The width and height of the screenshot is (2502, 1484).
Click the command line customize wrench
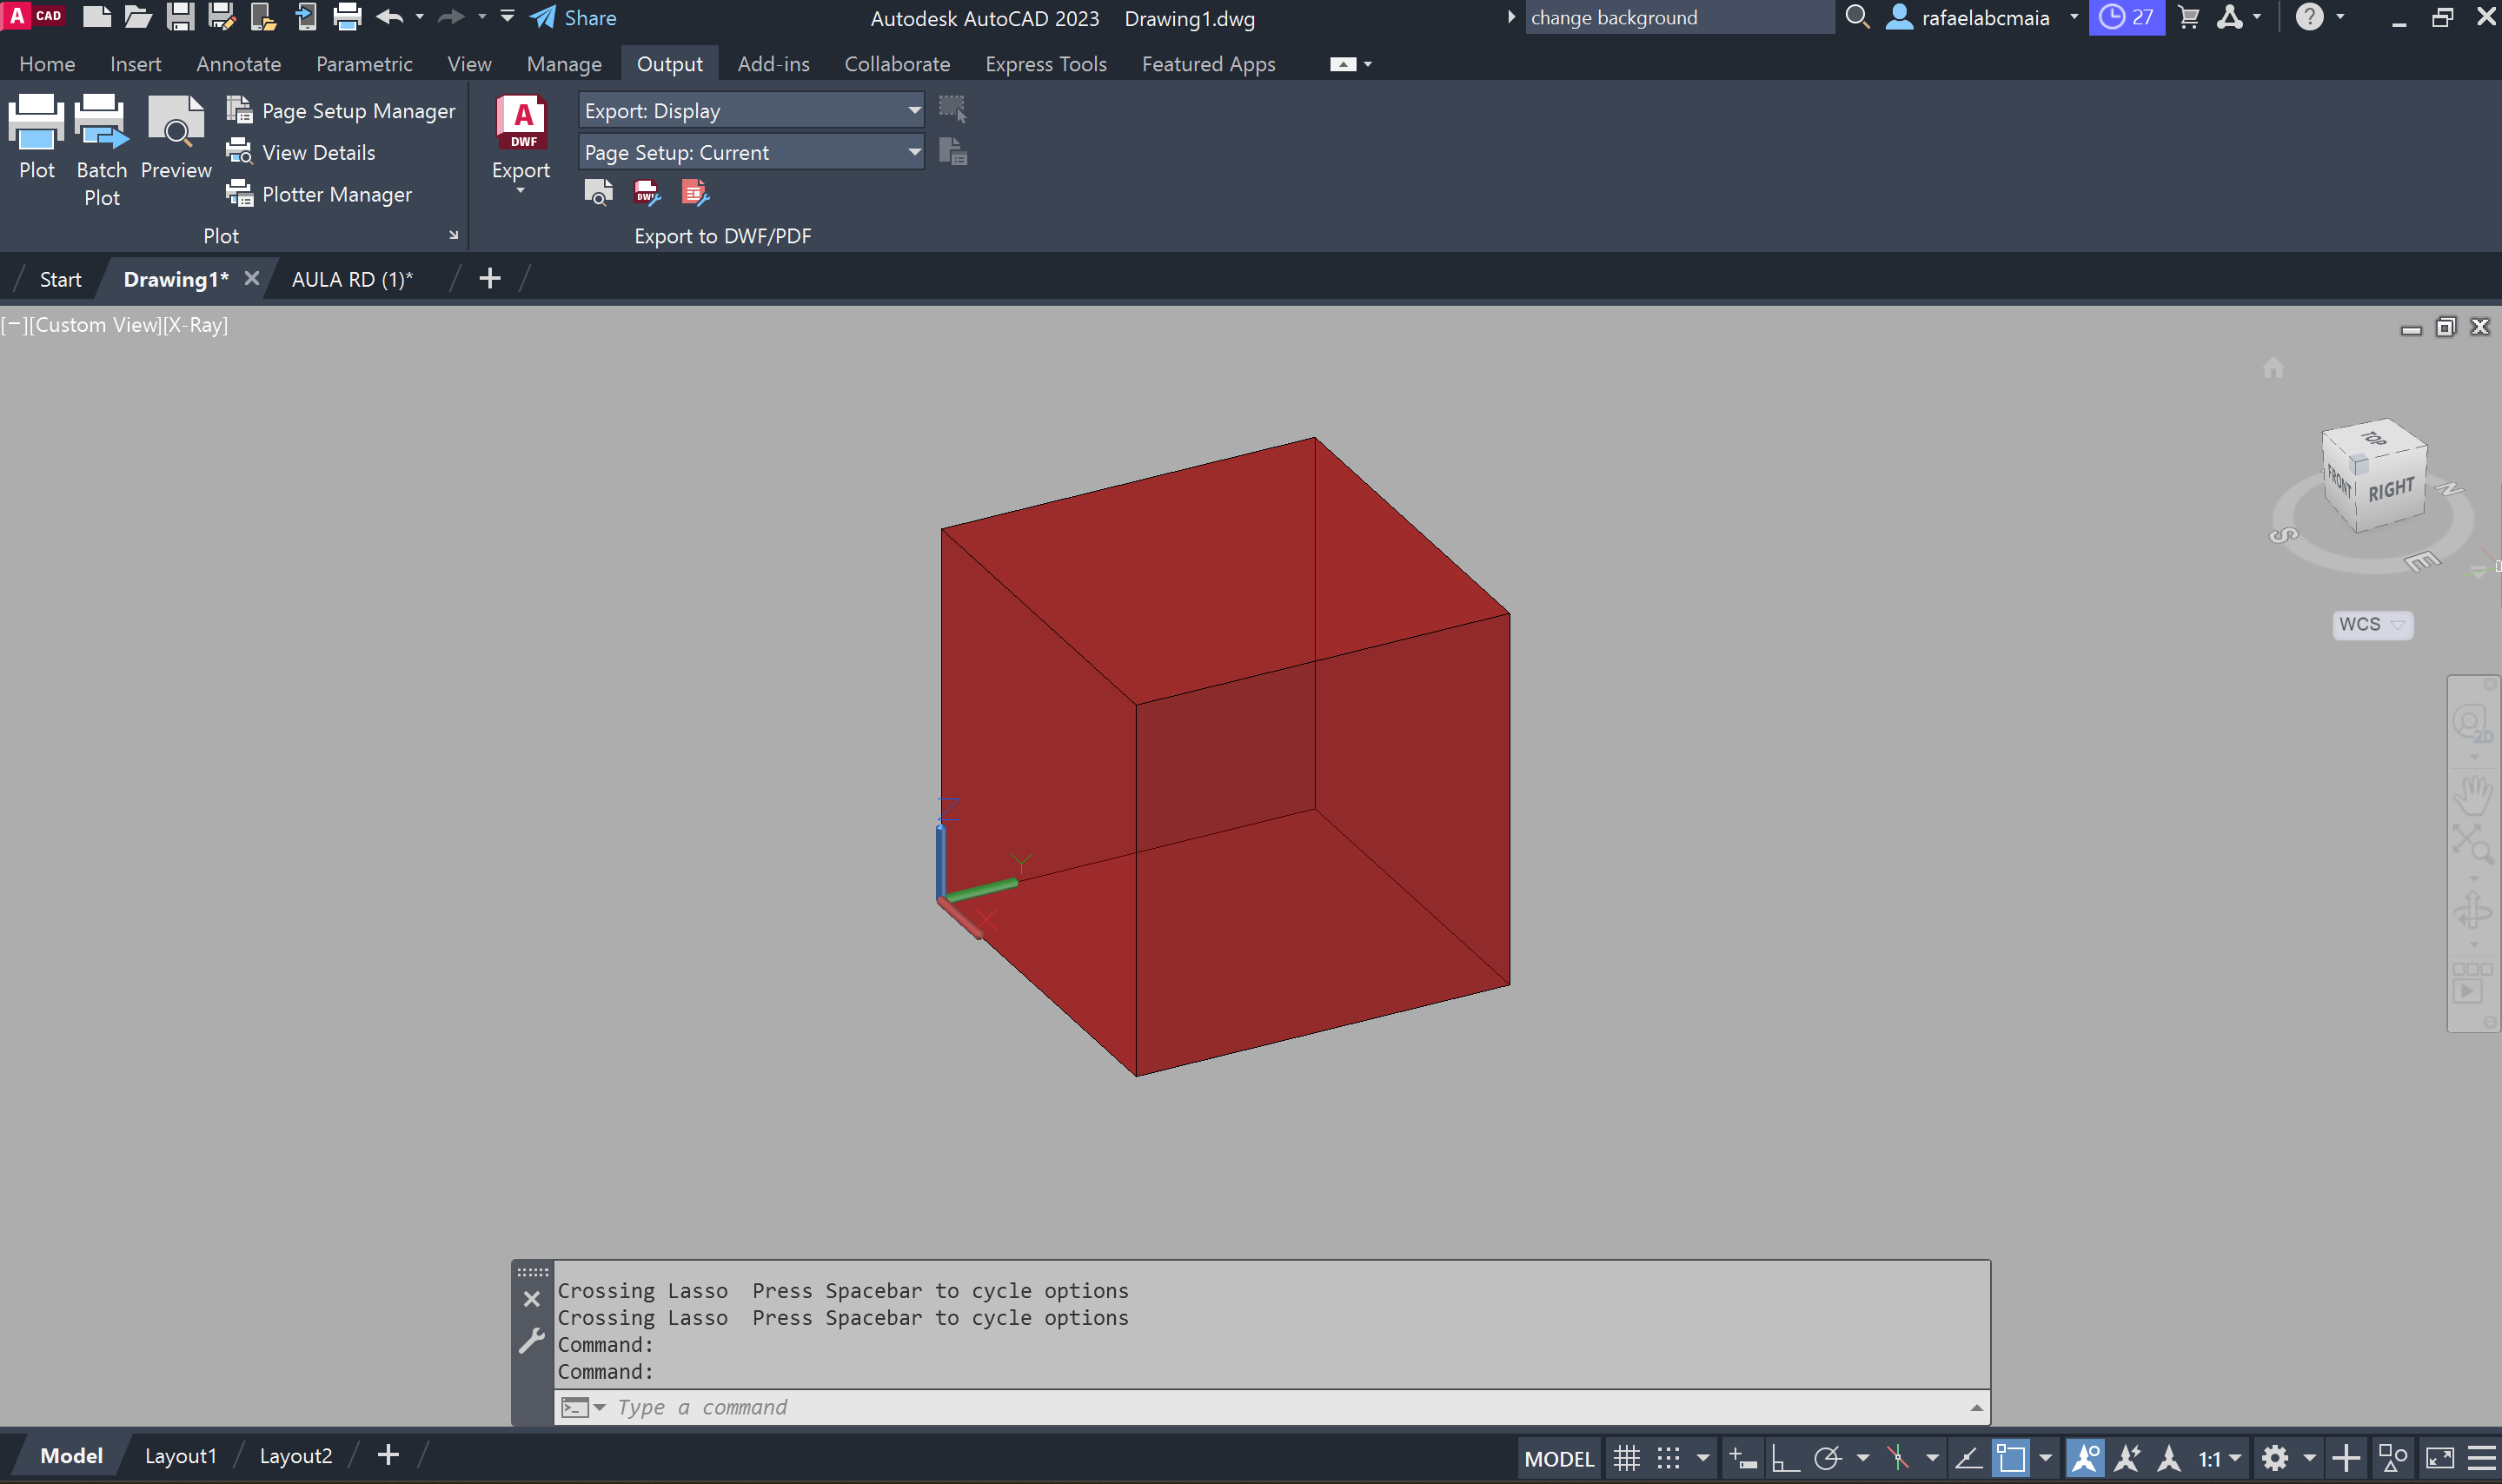point(532,1340)
